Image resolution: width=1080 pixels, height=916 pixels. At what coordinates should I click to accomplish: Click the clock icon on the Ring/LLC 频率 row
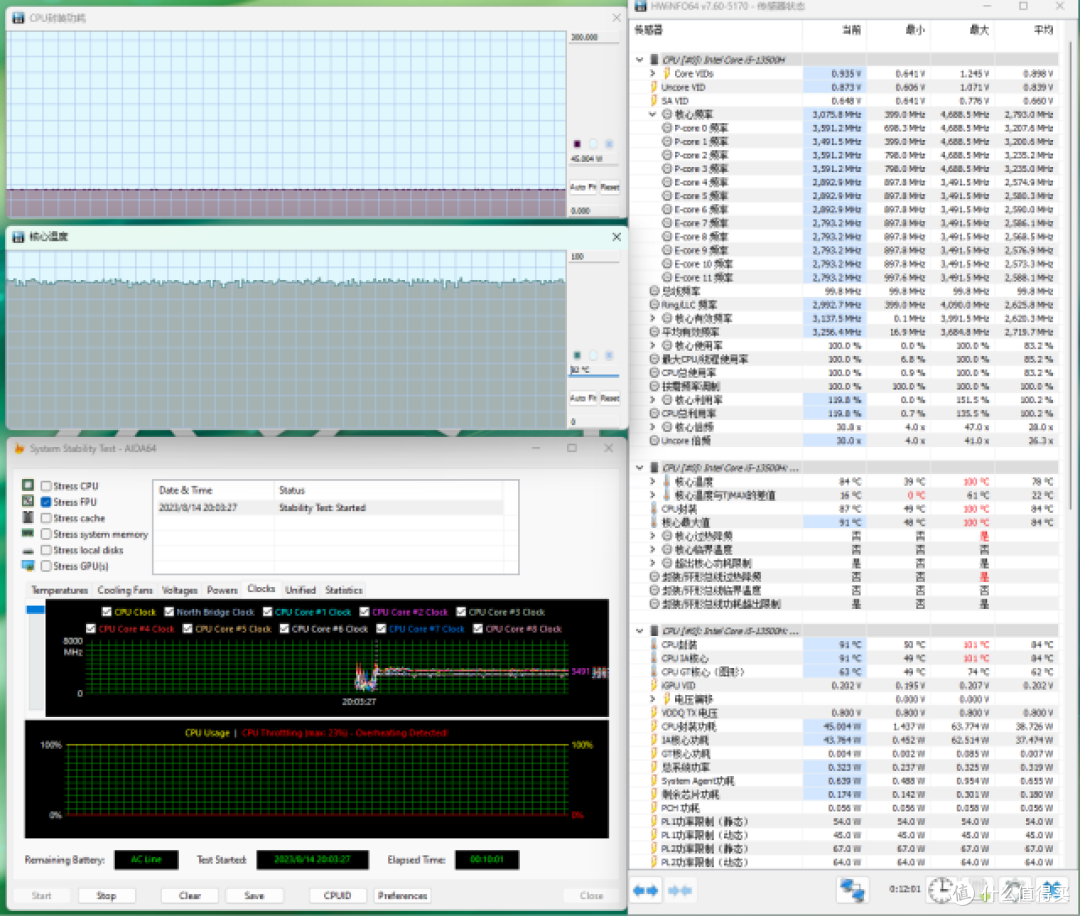654,304
